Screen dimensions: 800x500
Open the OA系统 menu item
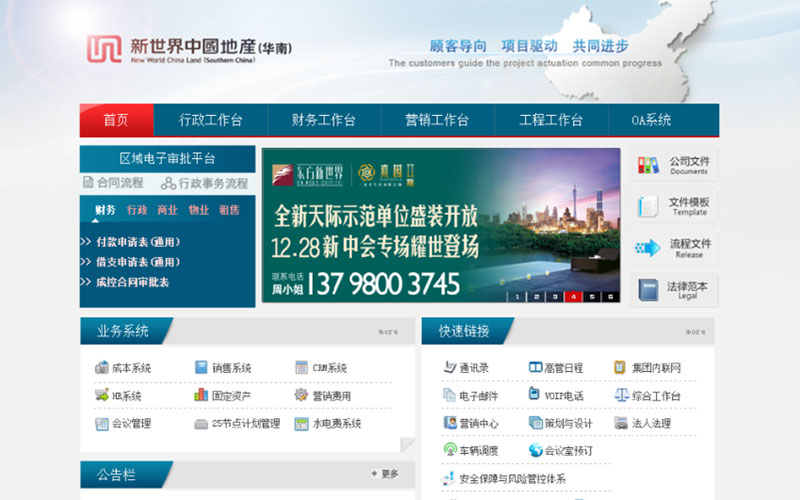(651, 120)
